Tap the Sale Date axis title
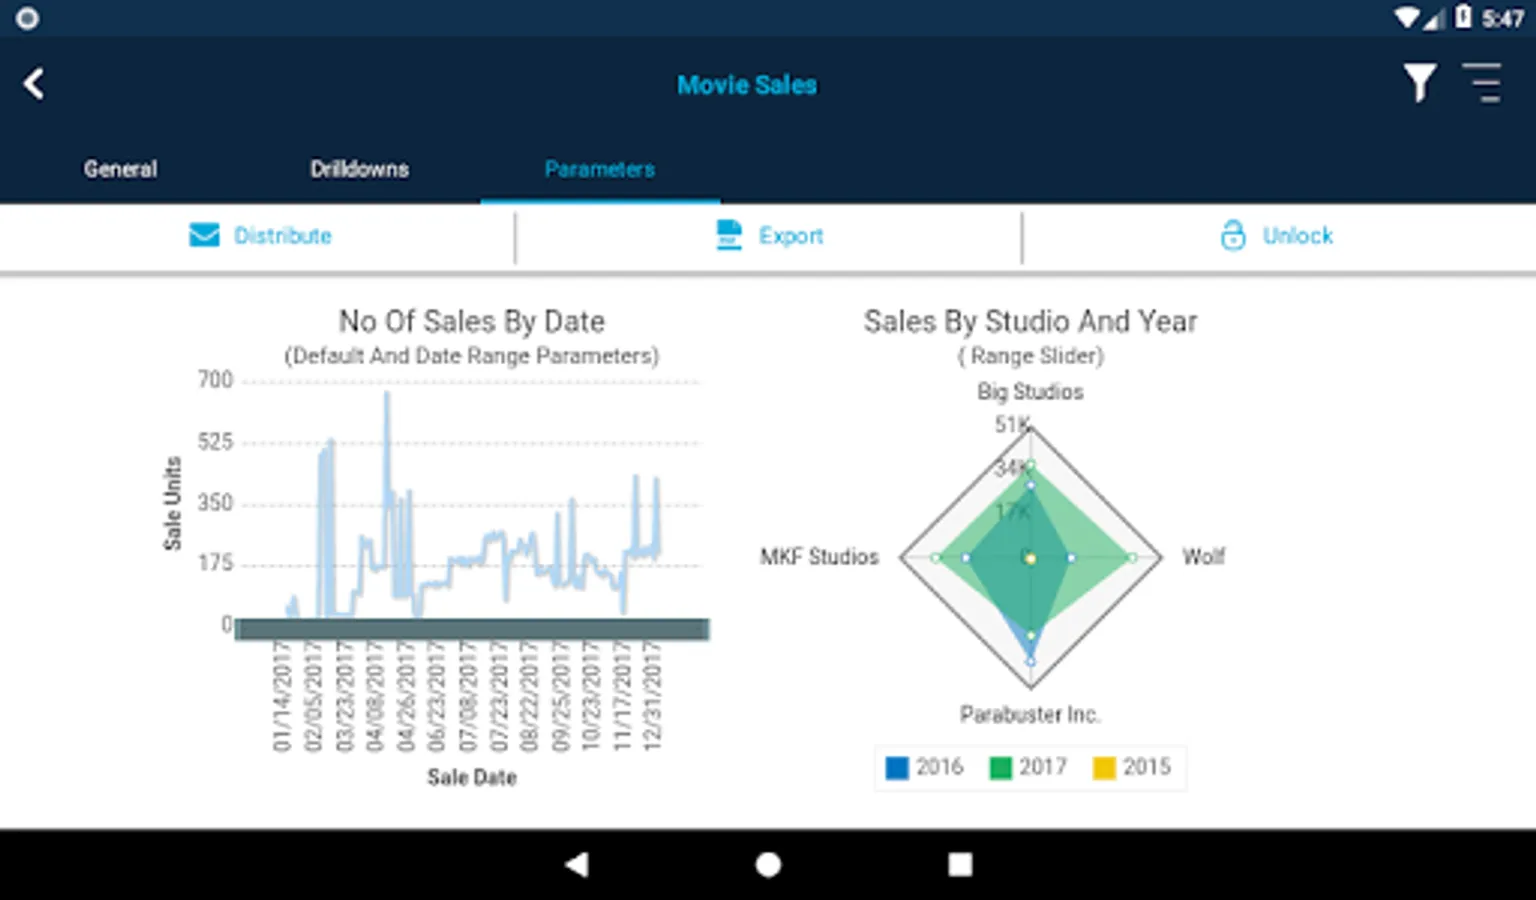 [472, 778]
